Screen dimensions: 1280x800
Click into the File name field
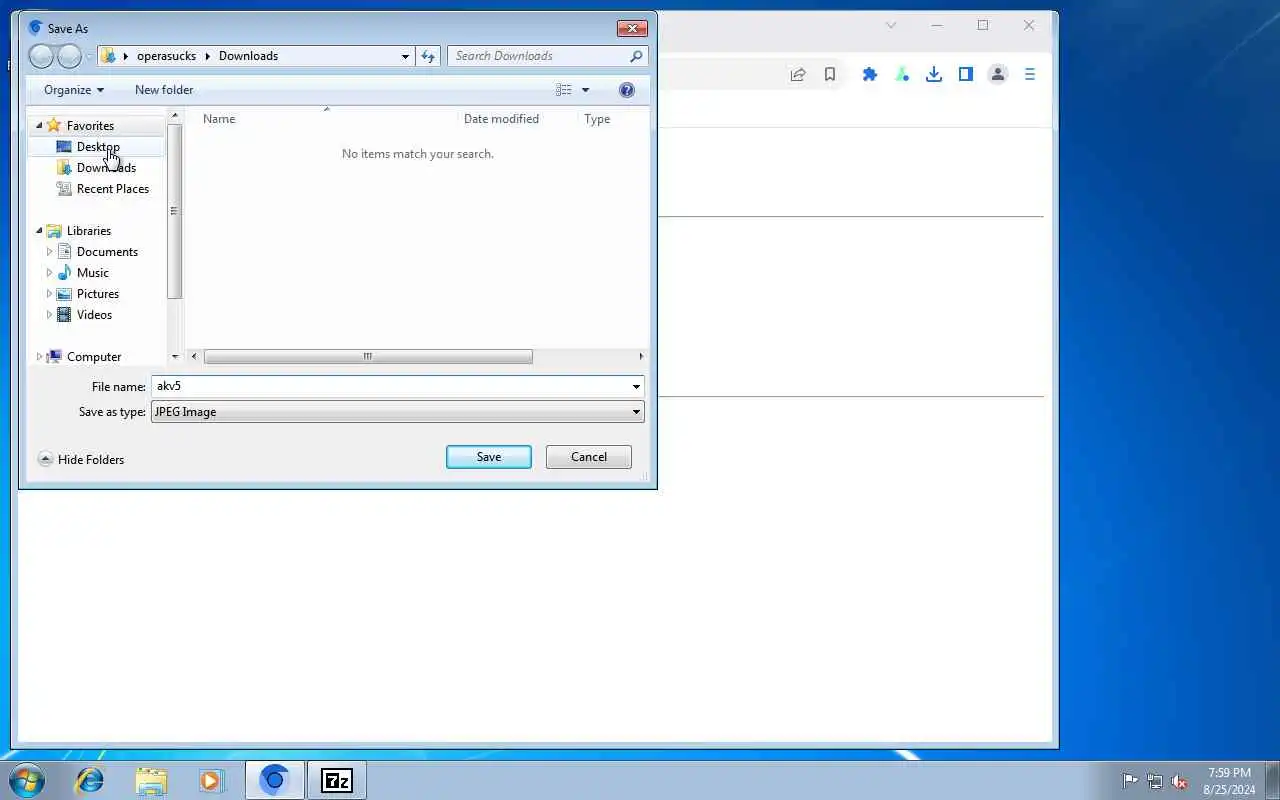point(390,386)
